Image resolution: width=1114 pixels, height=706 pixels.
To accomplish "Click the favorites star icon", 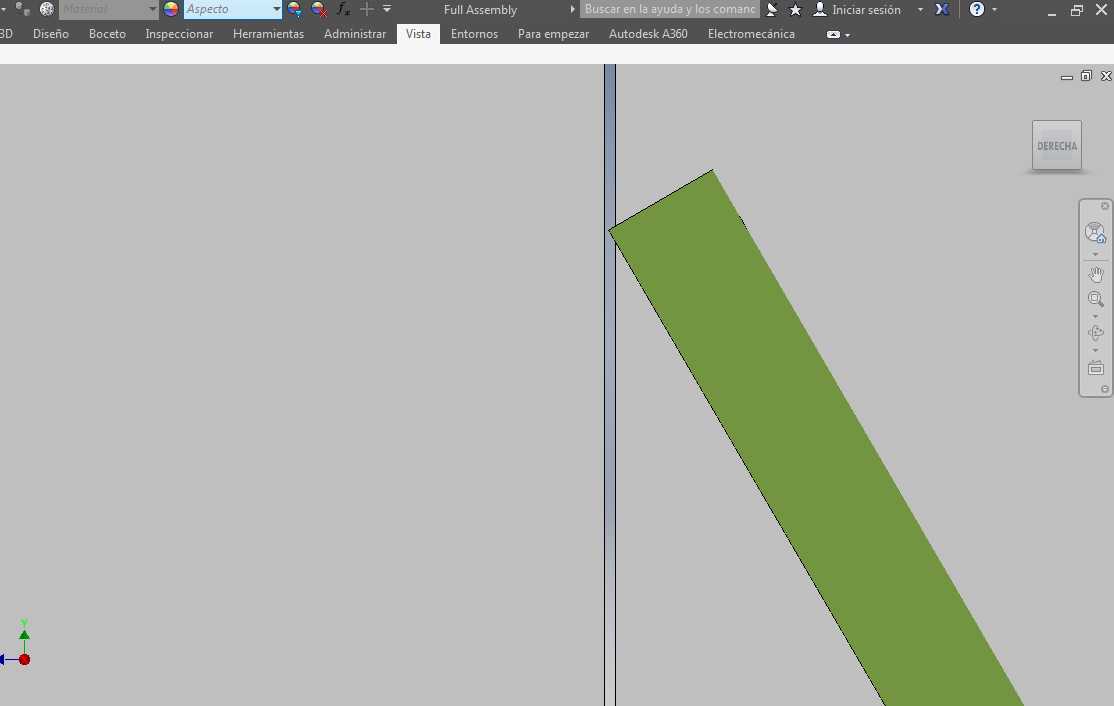I will (796, 10).
